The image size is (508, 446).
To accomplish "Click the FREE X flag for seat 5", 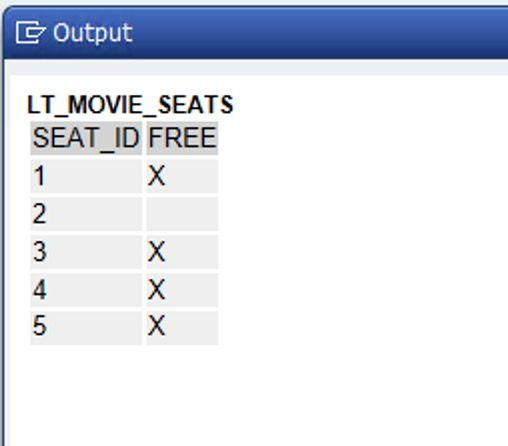I will (182, 328).
